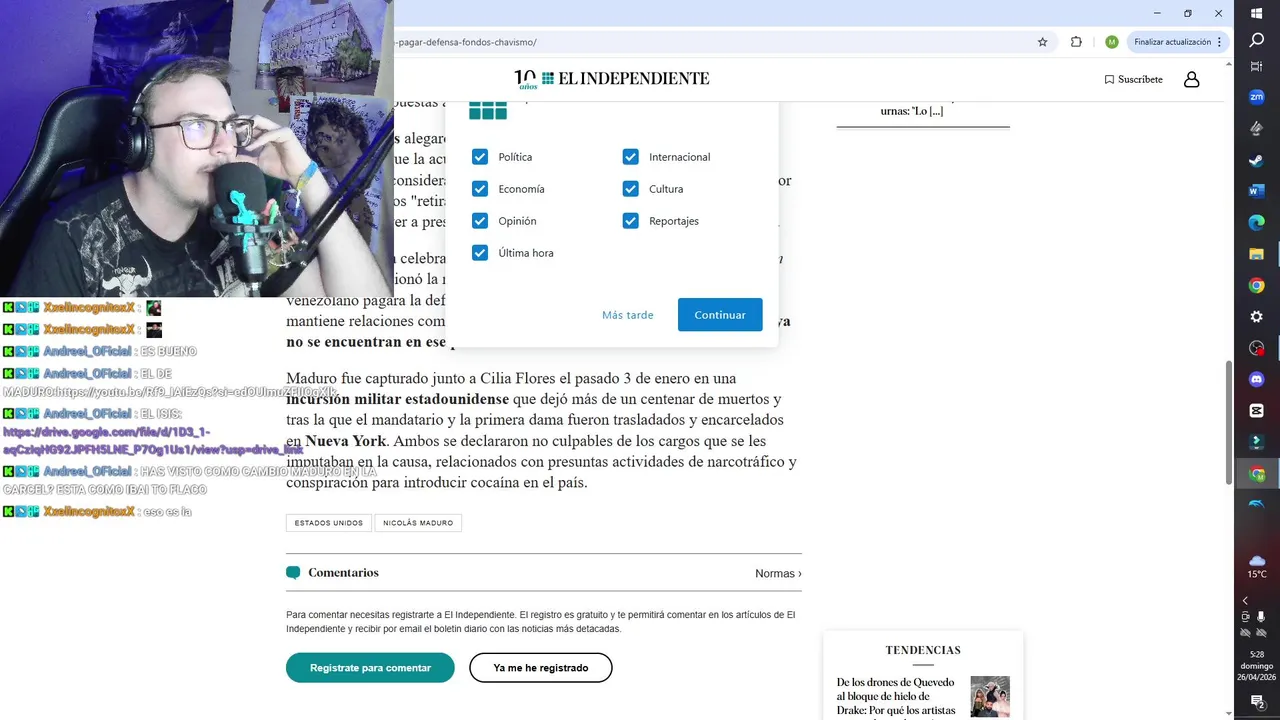Click the page vertical scrollbar thumb
Screen dimensions: 1280x720
click(1229, 422)
